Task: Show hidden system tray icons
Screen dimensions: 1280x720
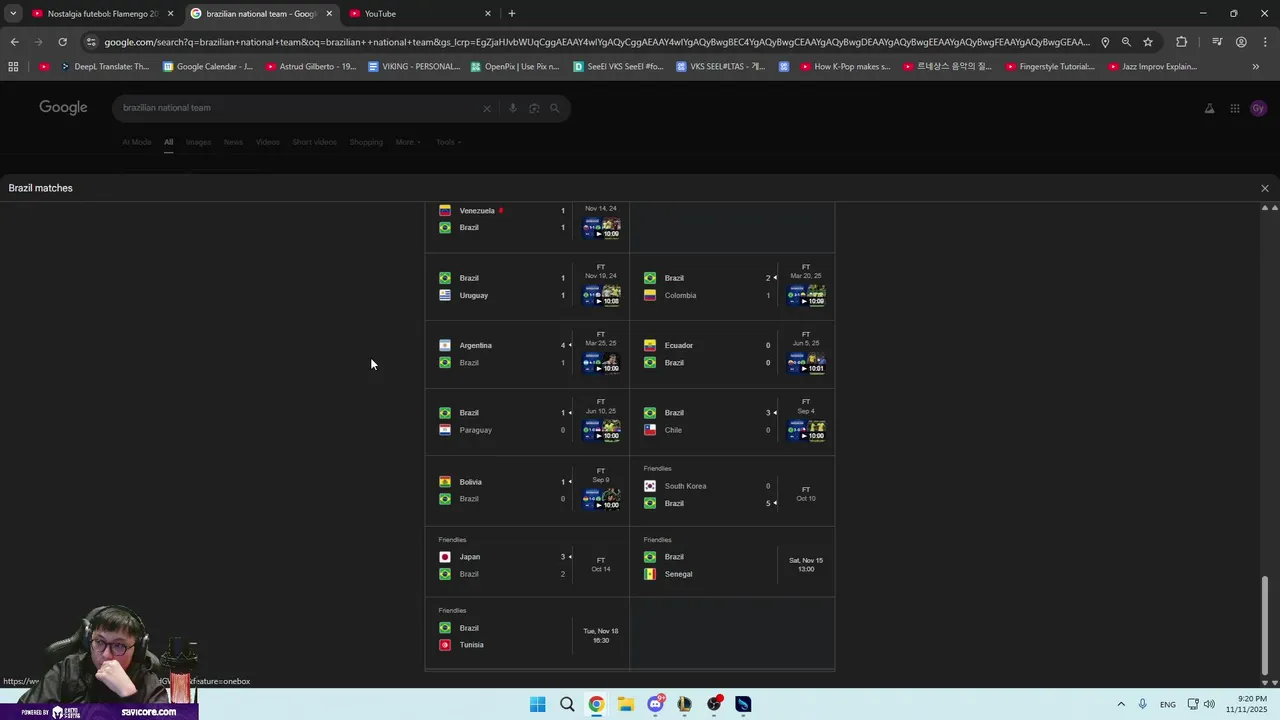Action: point(1121,704)
